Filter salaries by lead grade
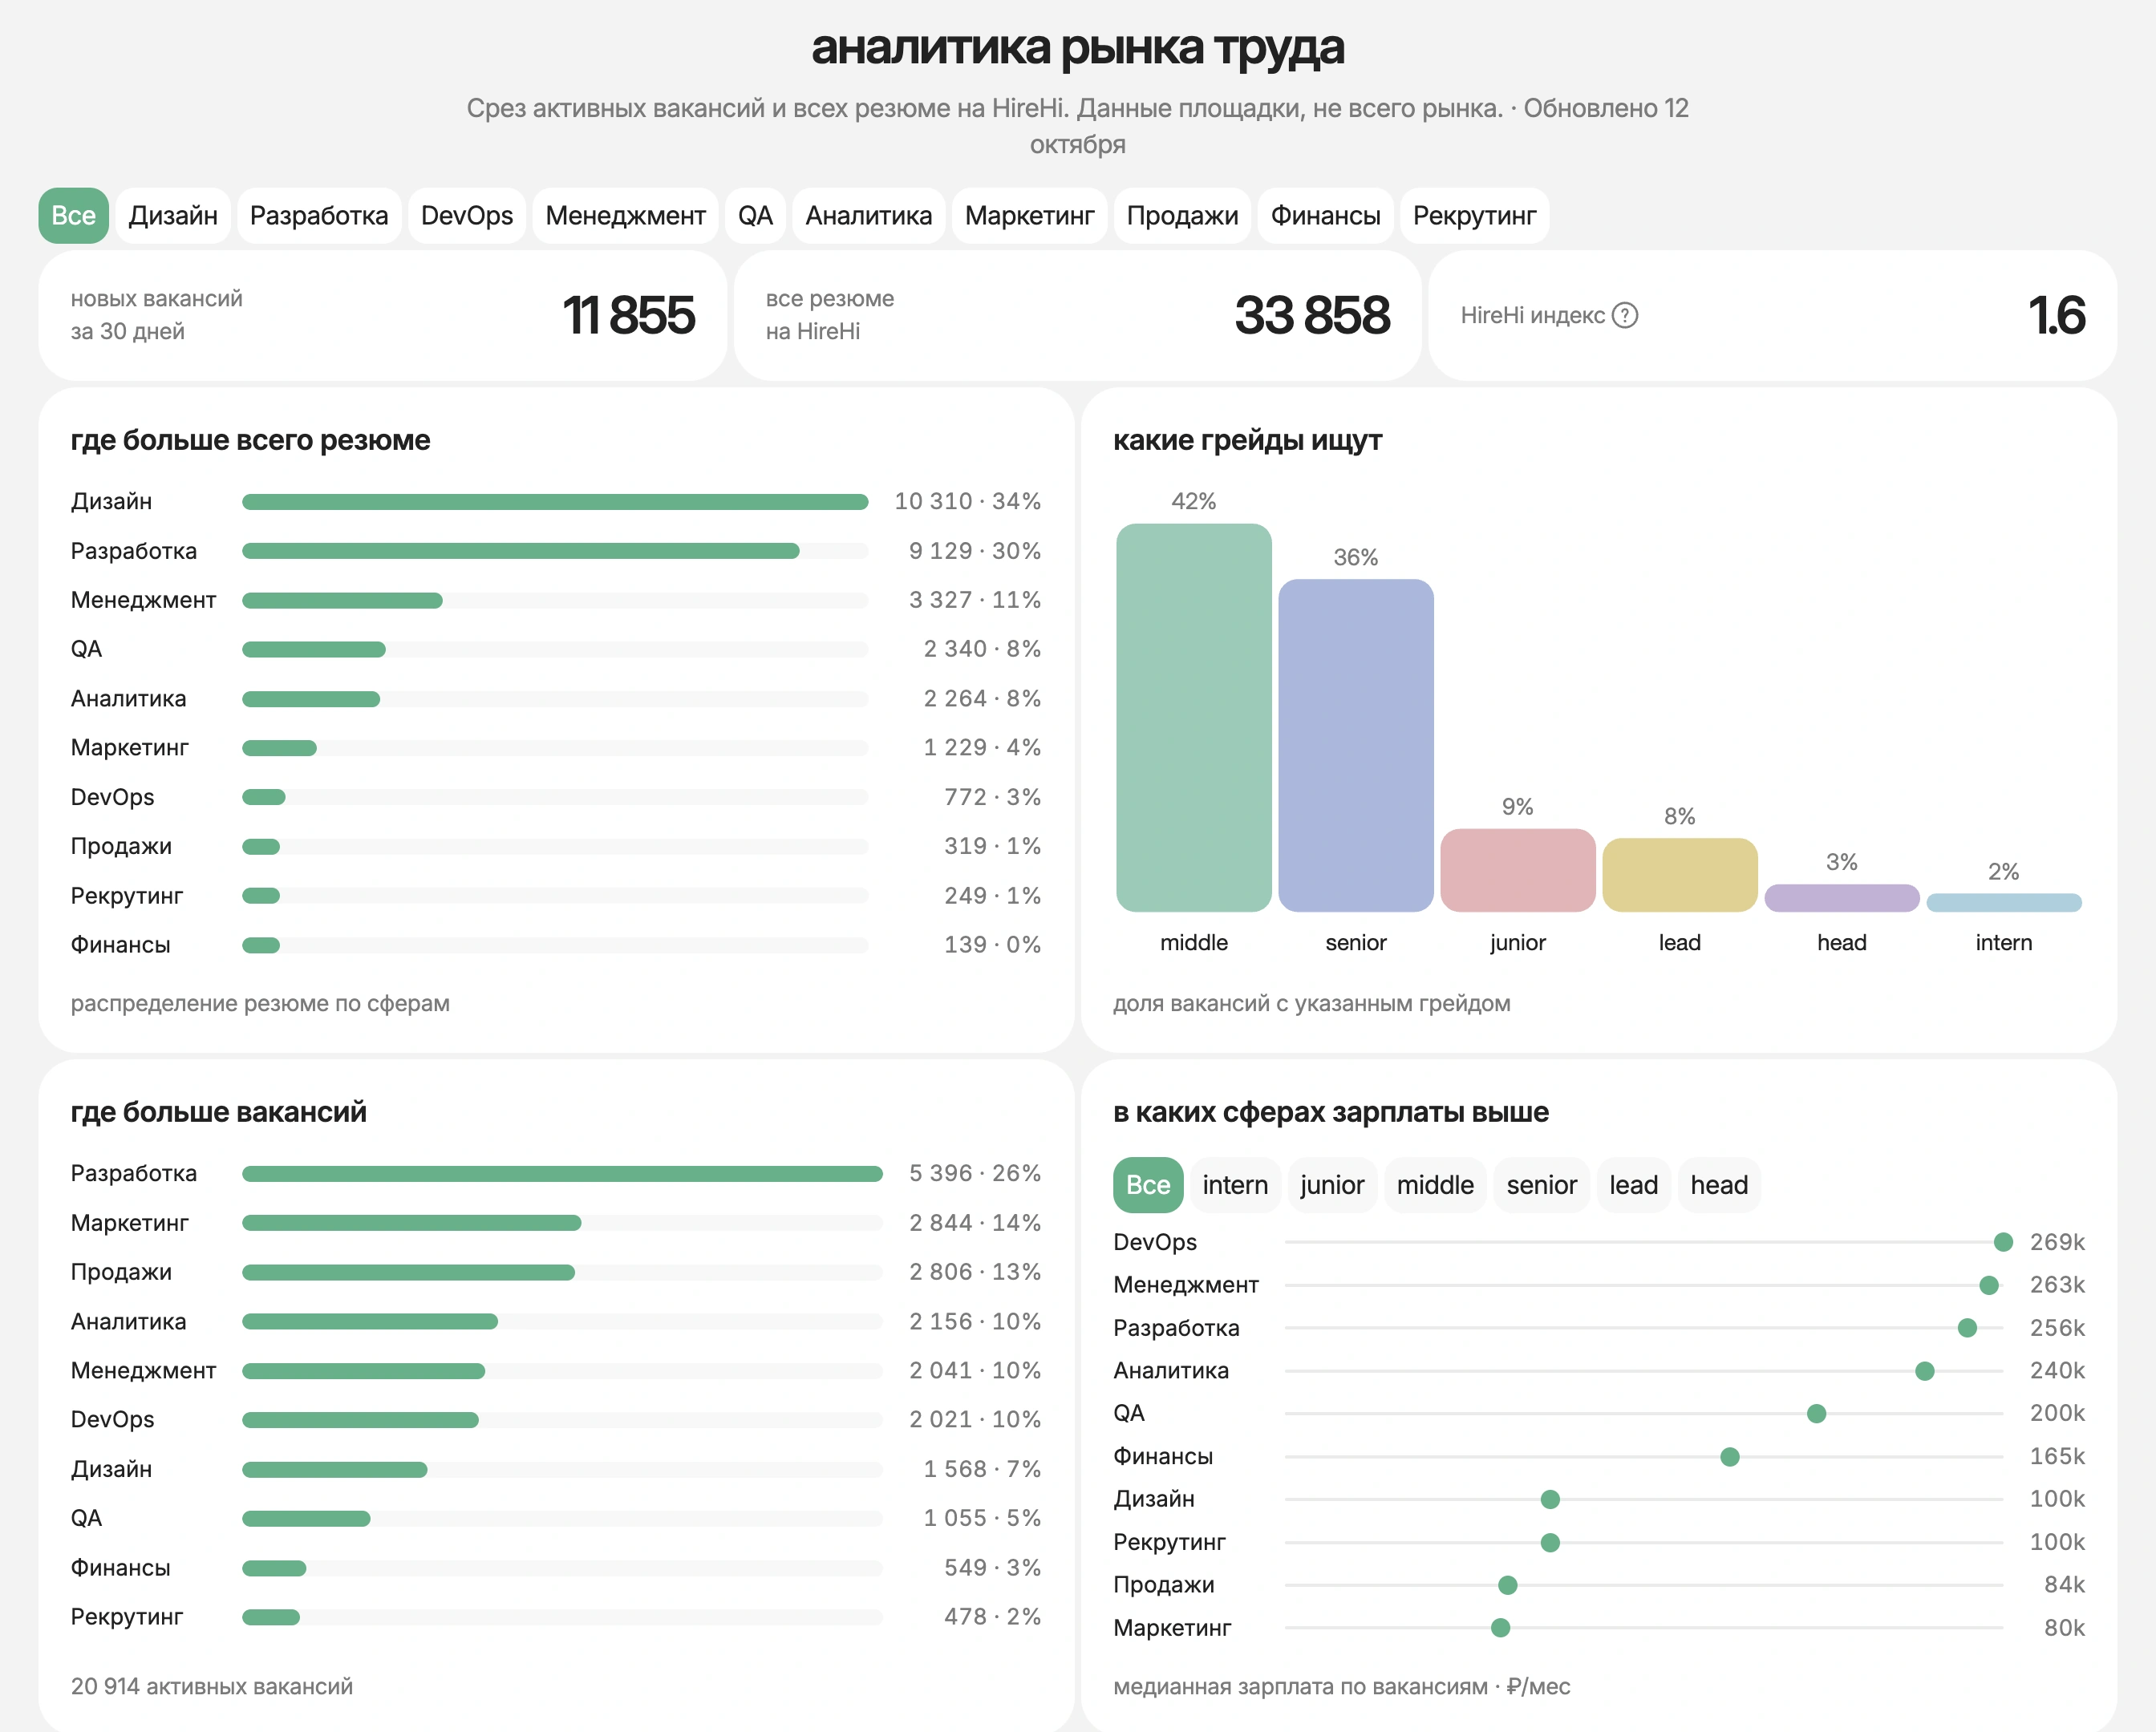 1634,1185
